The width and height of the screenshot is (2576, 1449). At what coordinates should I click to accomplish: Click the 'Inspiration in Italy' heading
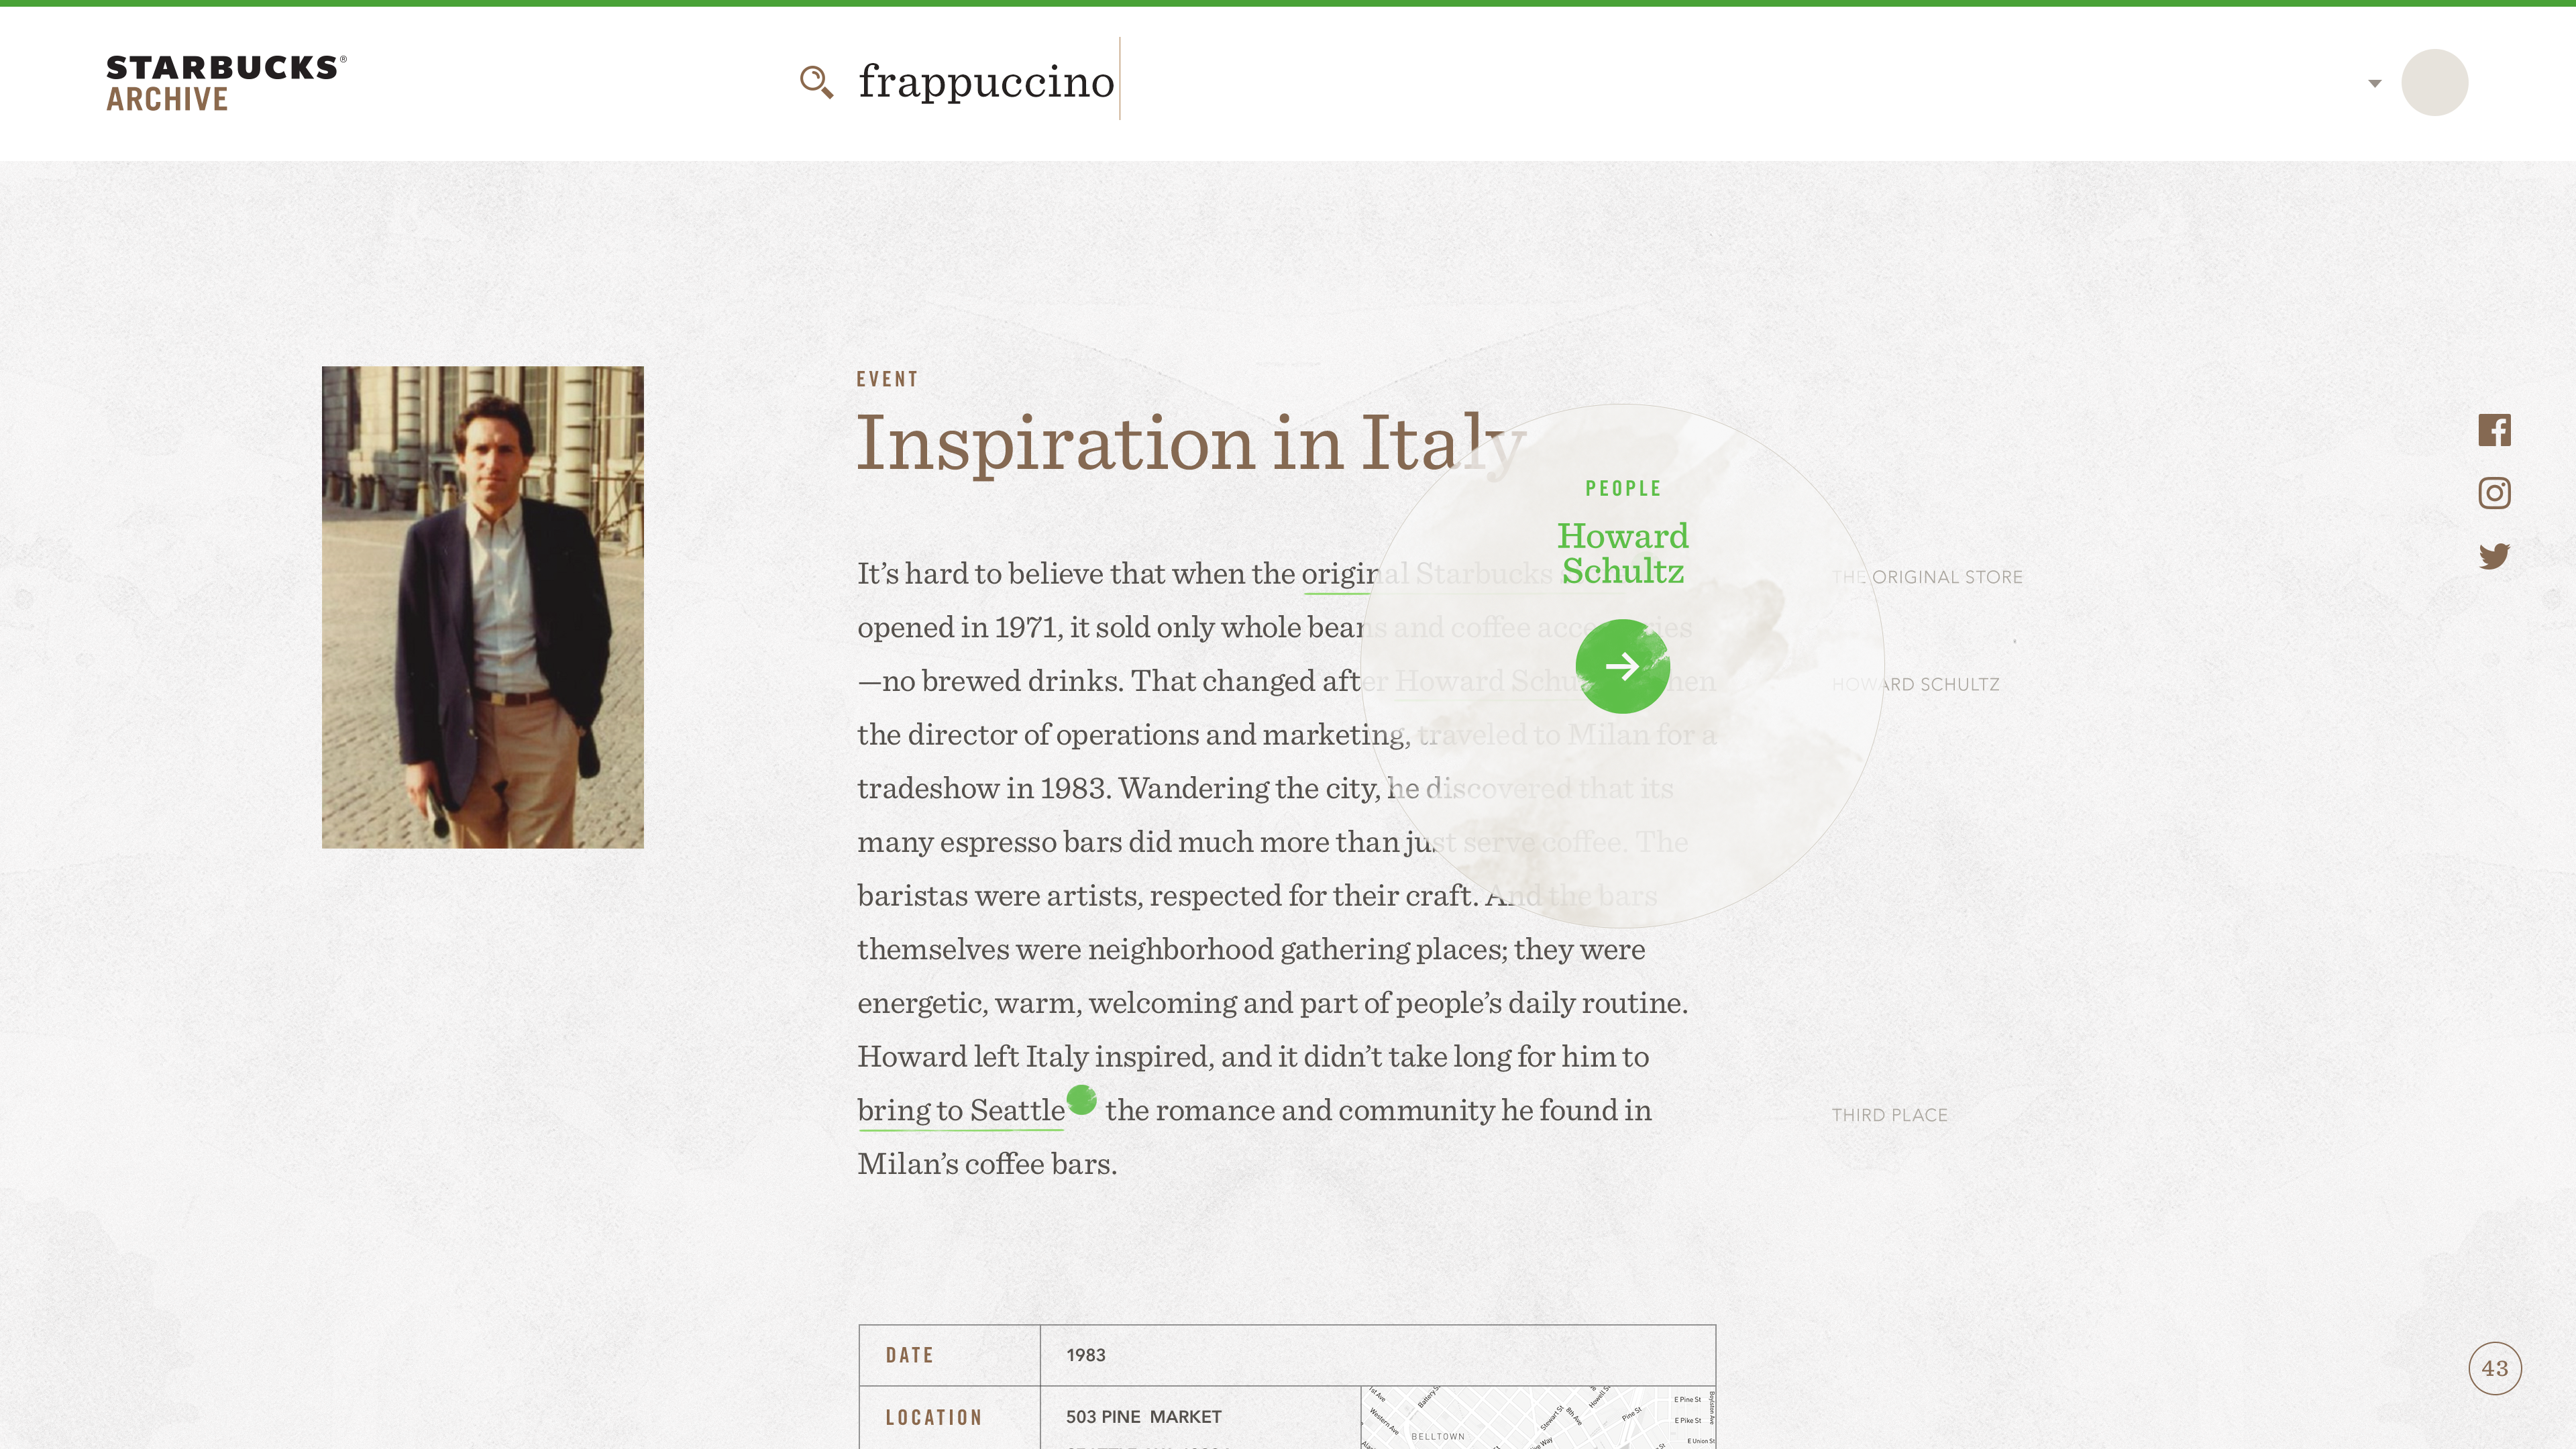1191,444
